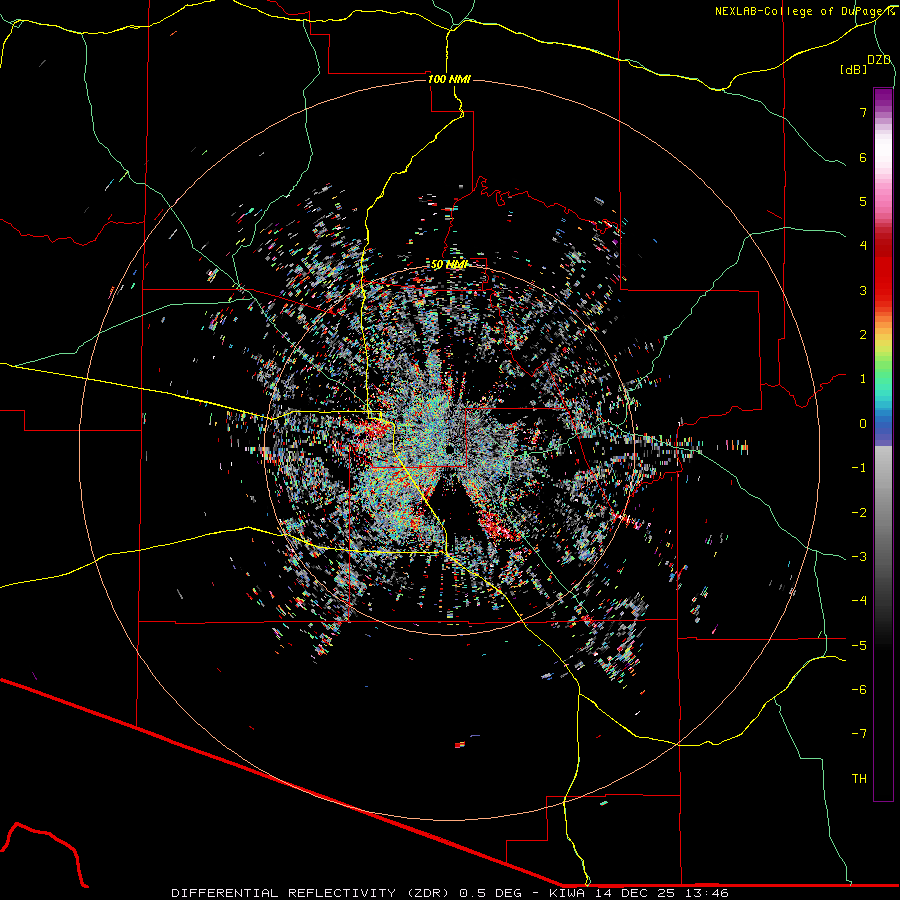Click the "100 NMI" range ring label

tap(449, 79)
